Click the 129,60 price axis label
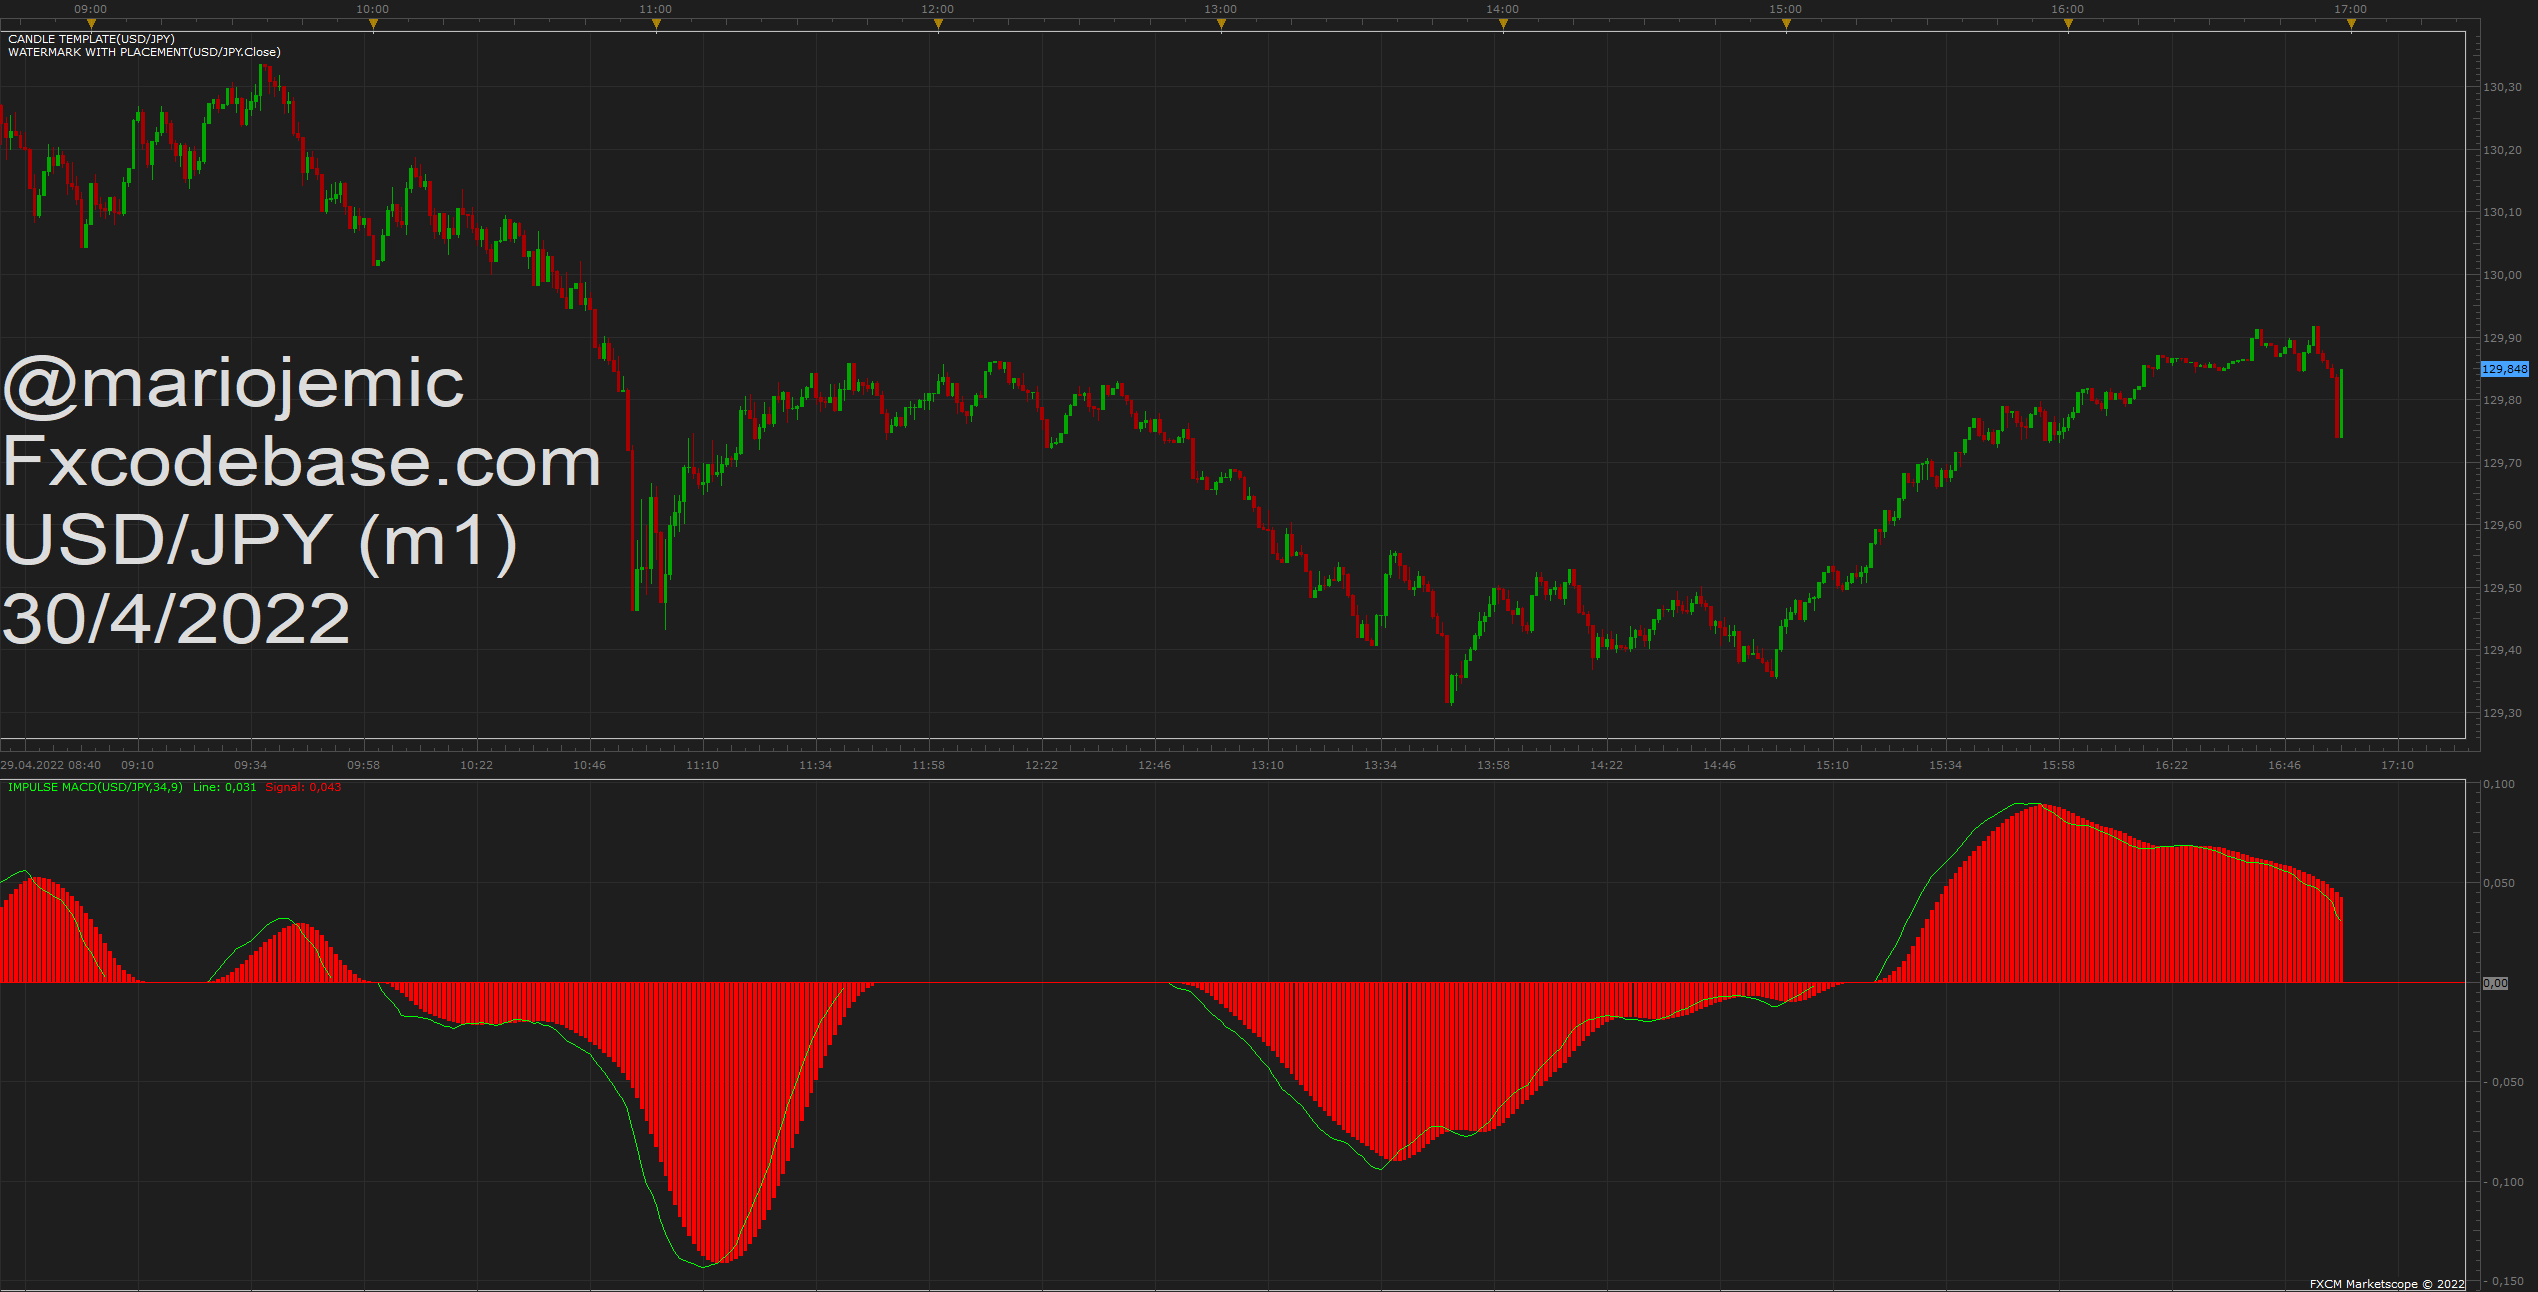Viewport: 2538px width, 1292px height. point(2503,525)
